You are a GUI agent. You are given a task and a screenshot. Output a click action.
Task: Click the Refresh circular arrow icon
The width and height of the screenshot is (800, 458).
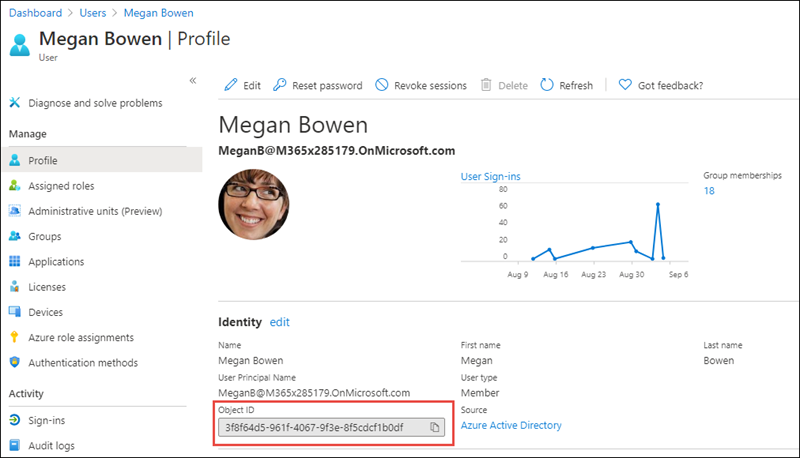coord(547,85)
